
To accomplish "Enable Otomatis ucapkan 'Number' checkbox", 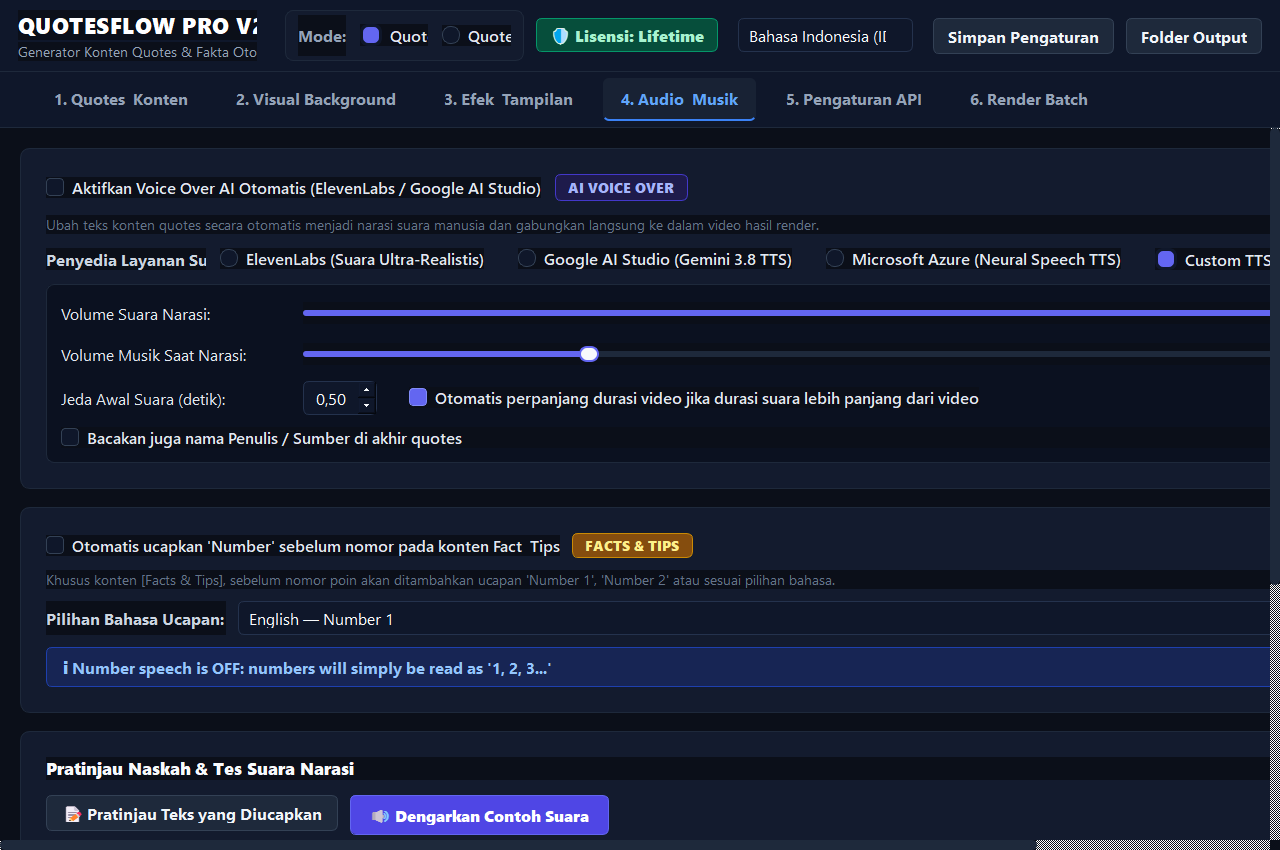I will coord(55,546).
